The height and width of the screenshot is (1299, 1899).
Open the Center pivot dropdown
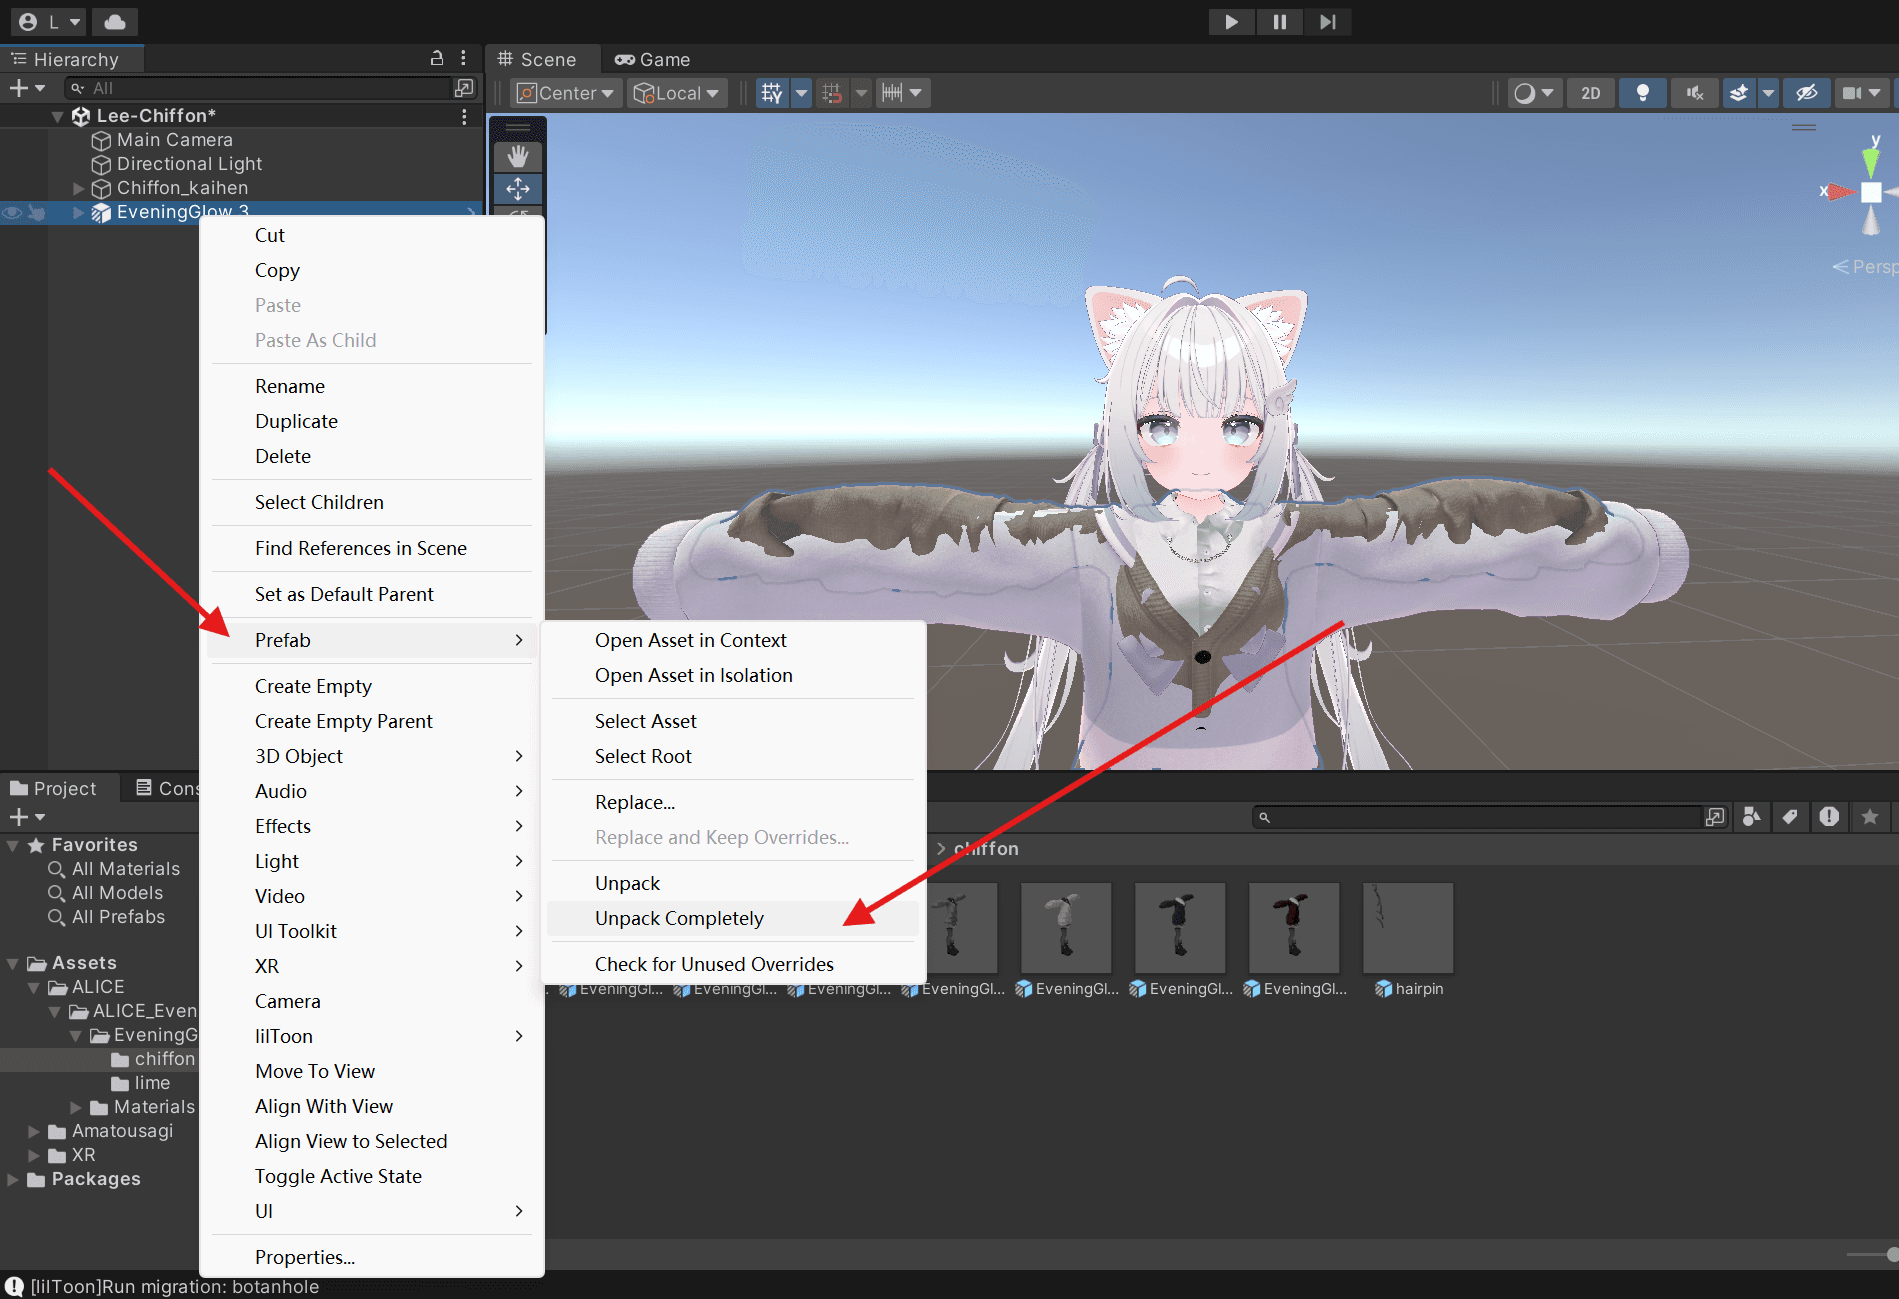point(566,93)
